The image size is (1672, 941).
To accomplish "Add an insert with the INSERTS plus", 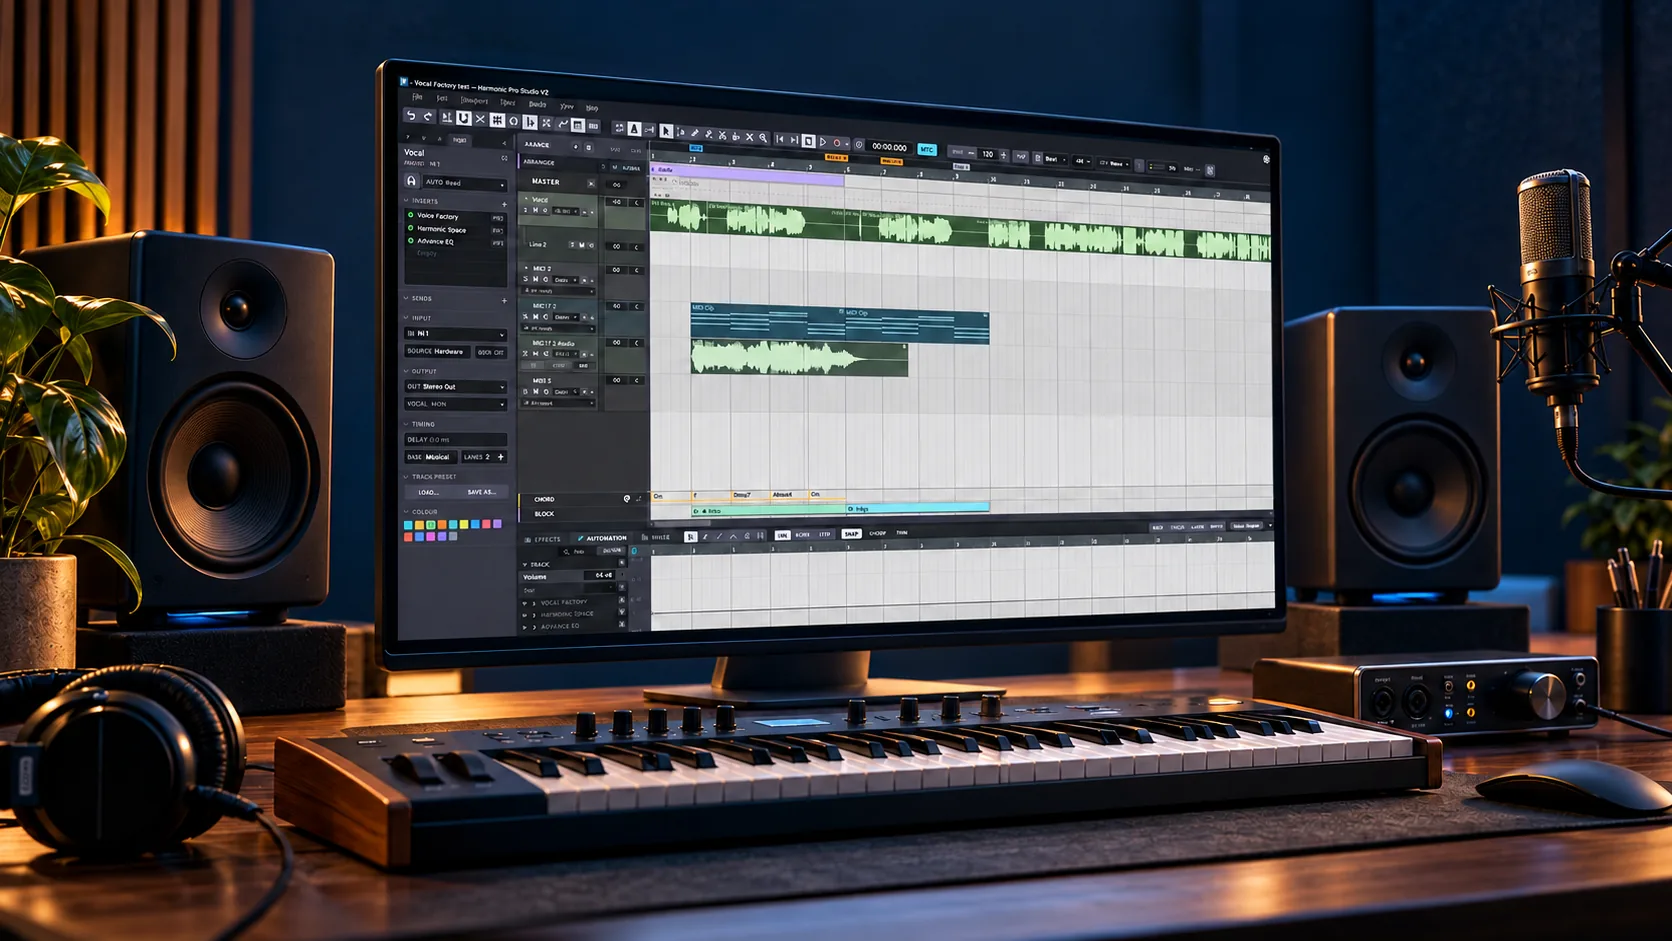I will click(504, 204).
